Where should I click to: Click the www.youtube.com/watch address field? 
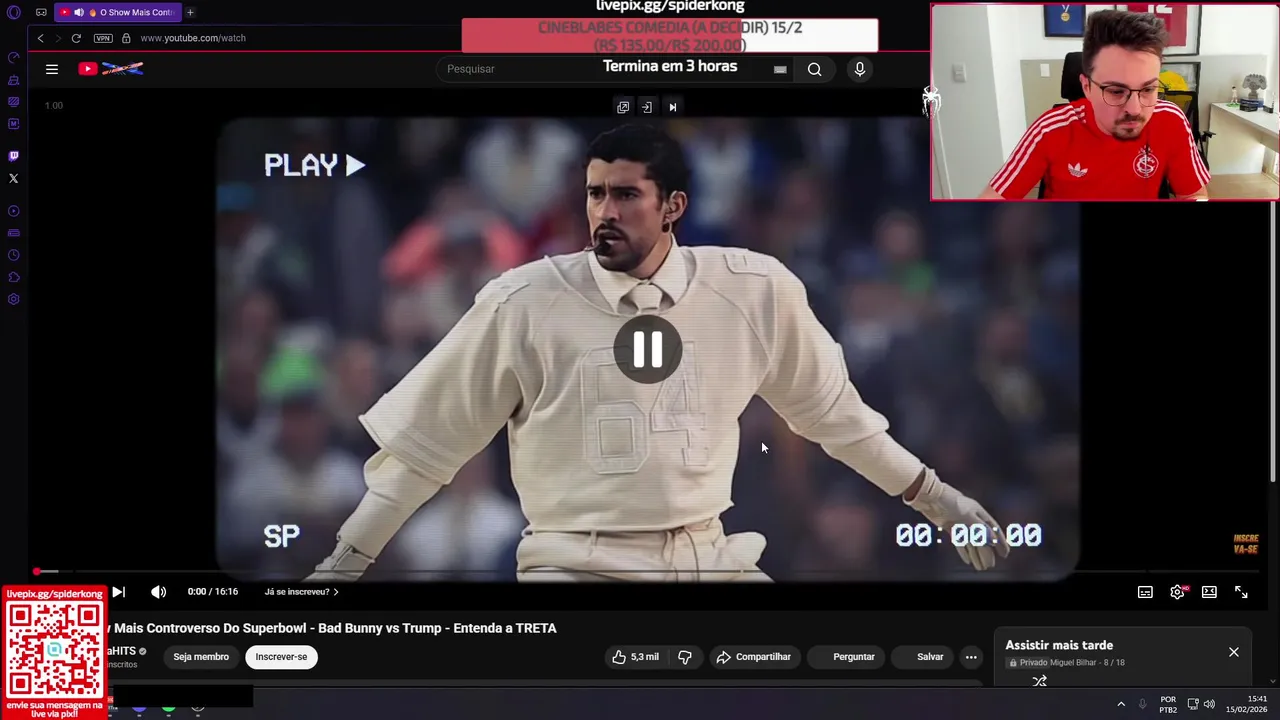[193, 38]
